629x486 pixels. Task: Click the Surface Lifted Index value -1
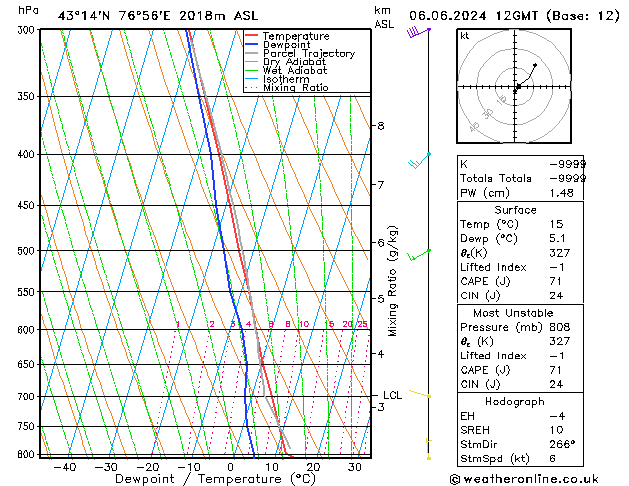[x=557, y=267]
